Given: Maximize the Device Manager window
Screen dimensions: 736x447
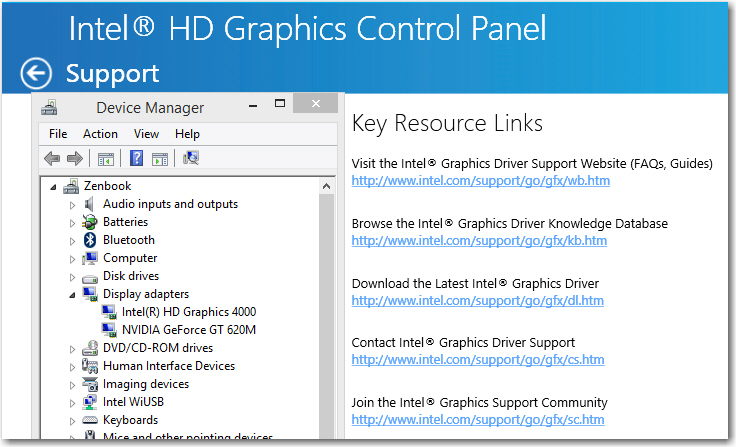Looking at the screenshot, I should click(x=280, y=103).
